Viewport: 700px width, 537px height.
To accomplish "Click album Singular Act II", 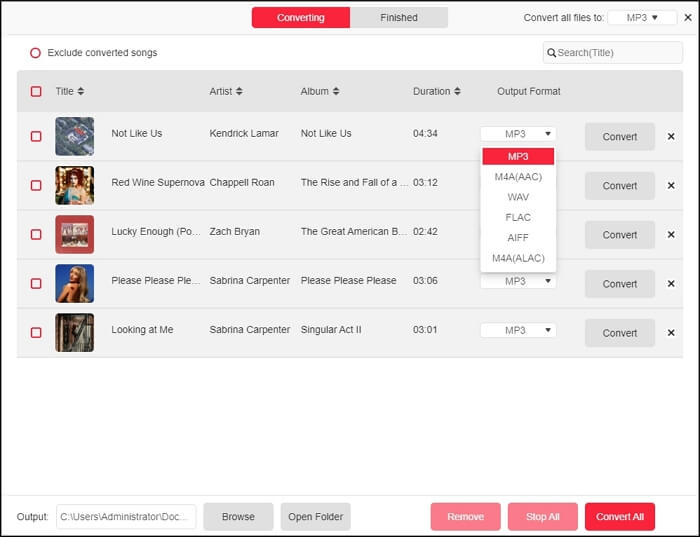I will [x=331, y=330].
